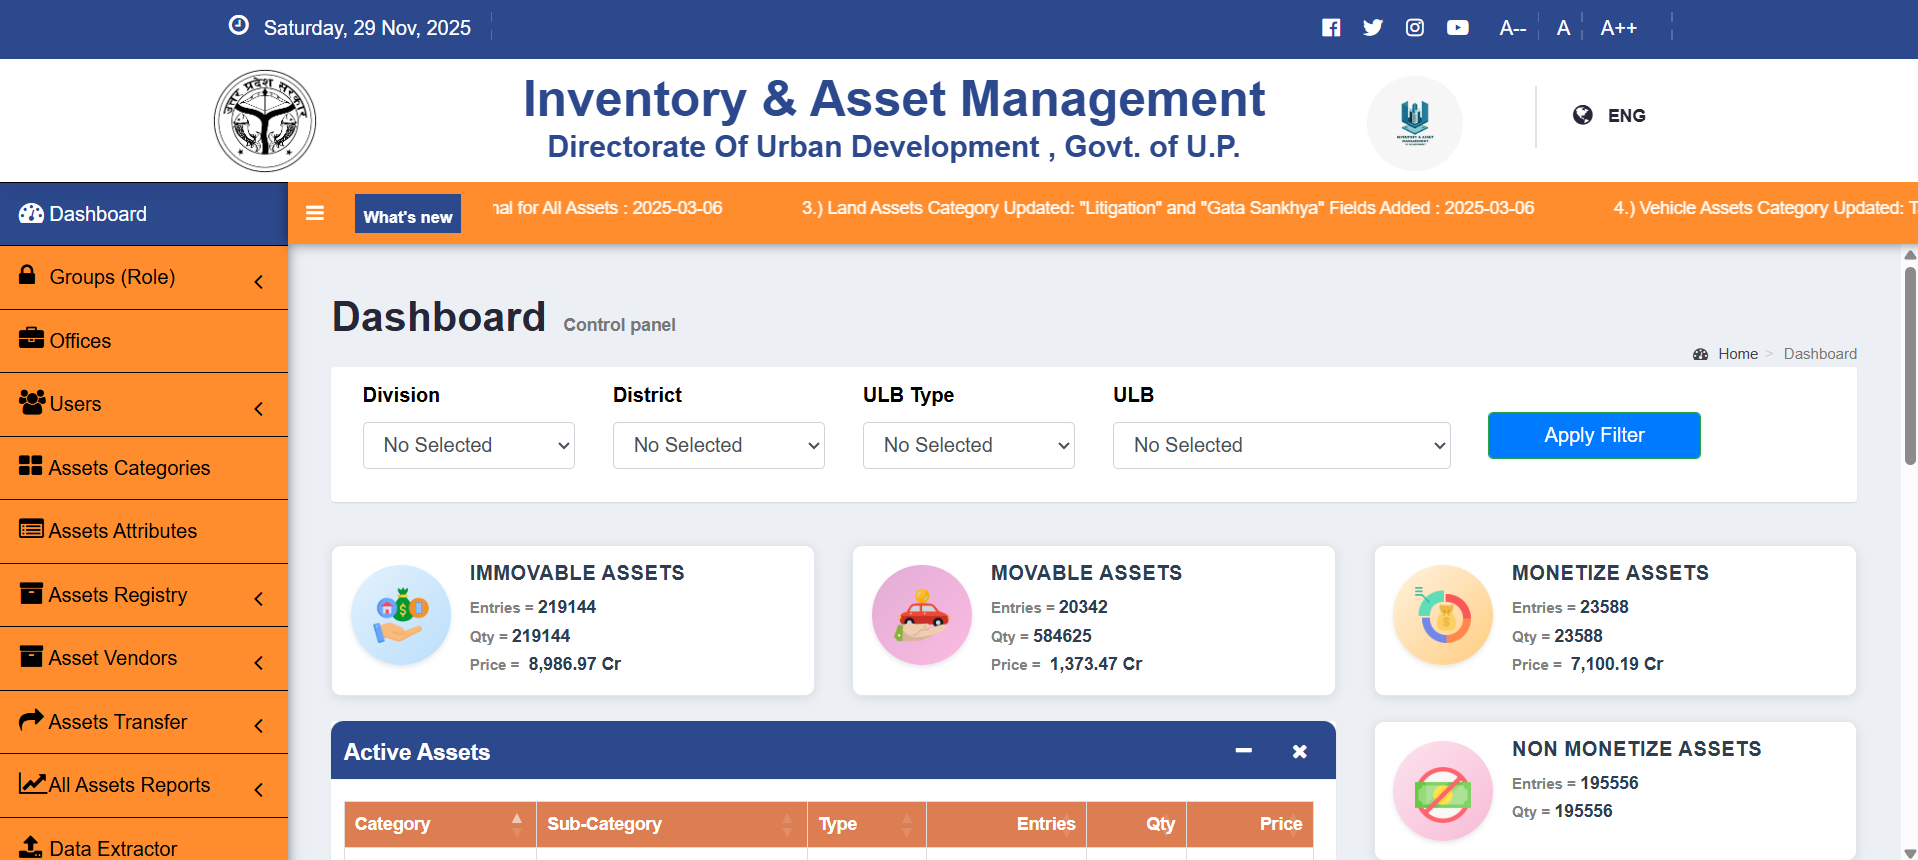Click the globe language icon
Screen dimensions: 1918x860
click(1582, 115)
